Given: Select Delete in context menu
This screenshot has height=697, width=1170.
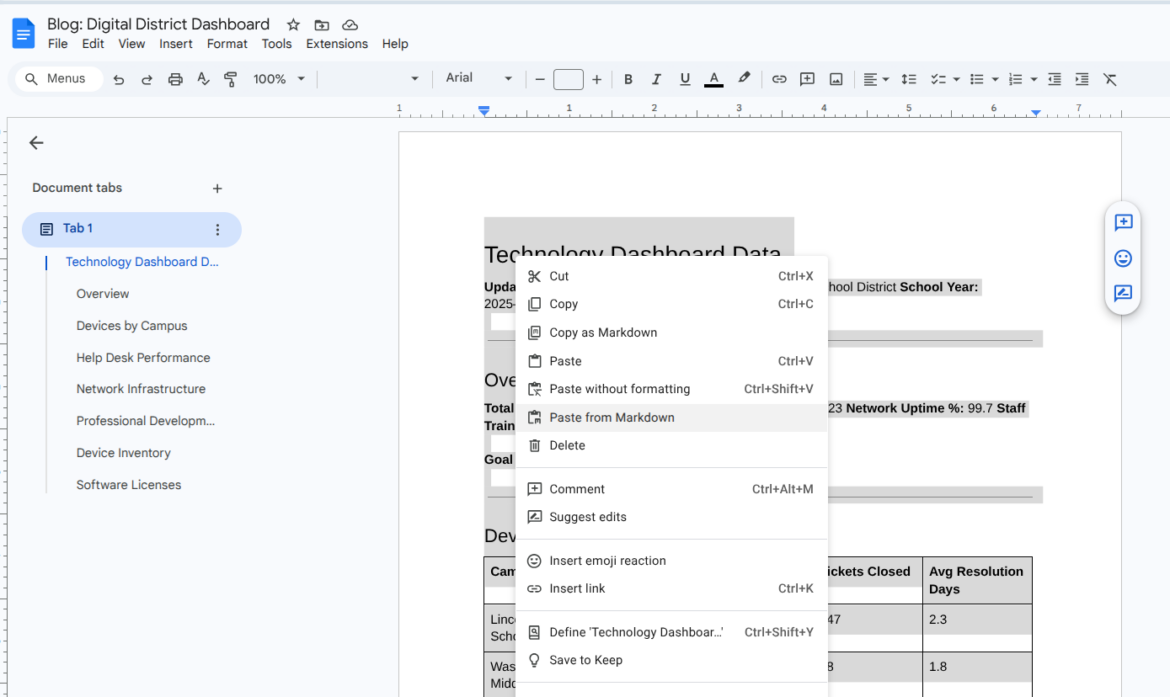Looking at the screenshot, I should point(672,446).
